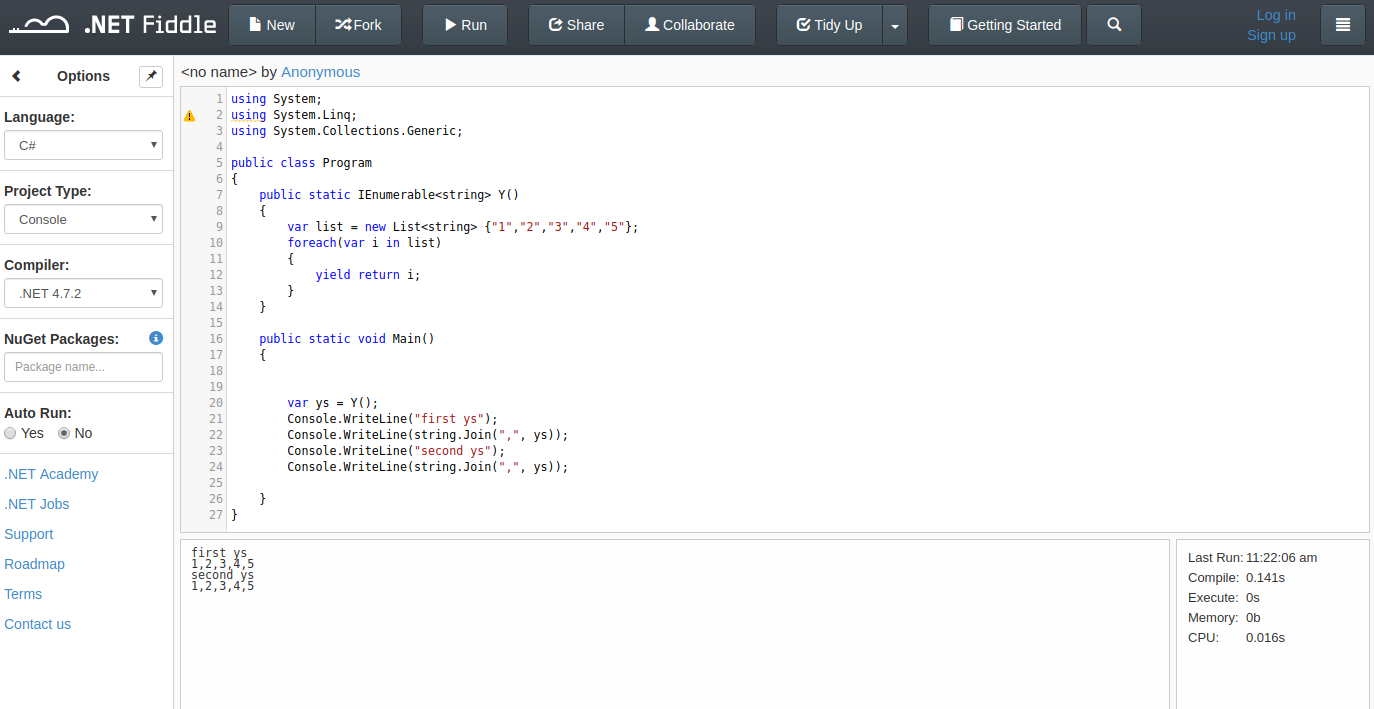Click the CPU 0.016s value
Image resolution: width=1374 pixels, height=709 pixels.
point(1266,637)
